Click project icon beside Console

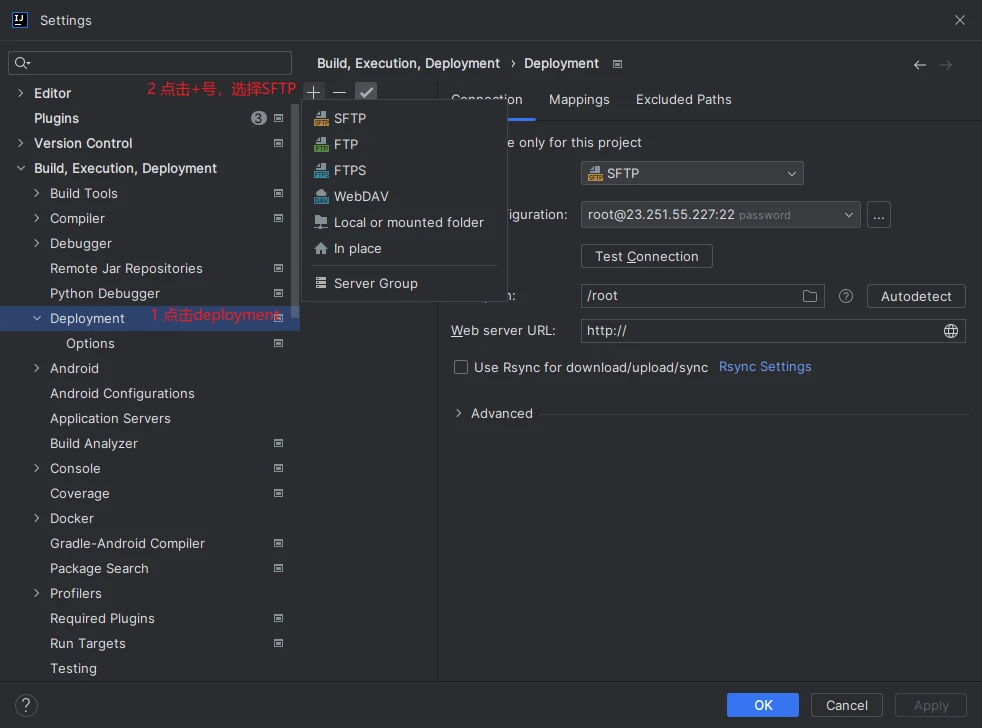279,468
